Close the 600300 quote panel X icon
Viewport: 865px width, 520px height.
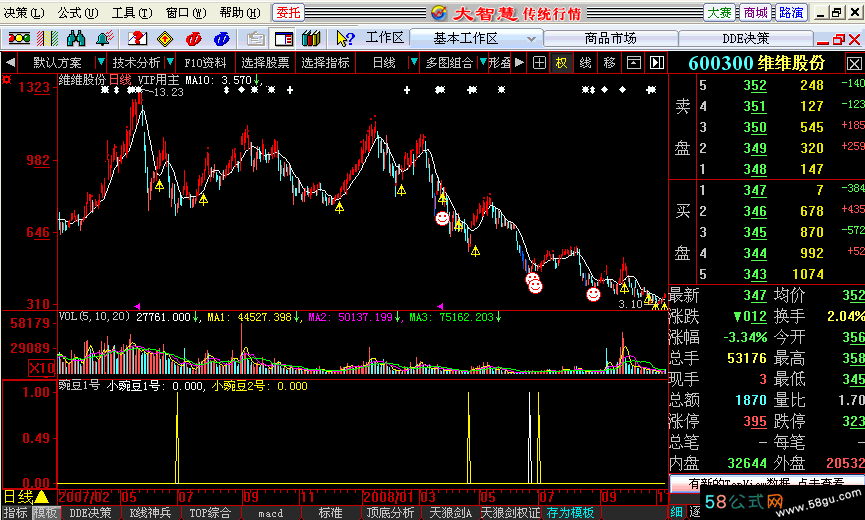854,64
